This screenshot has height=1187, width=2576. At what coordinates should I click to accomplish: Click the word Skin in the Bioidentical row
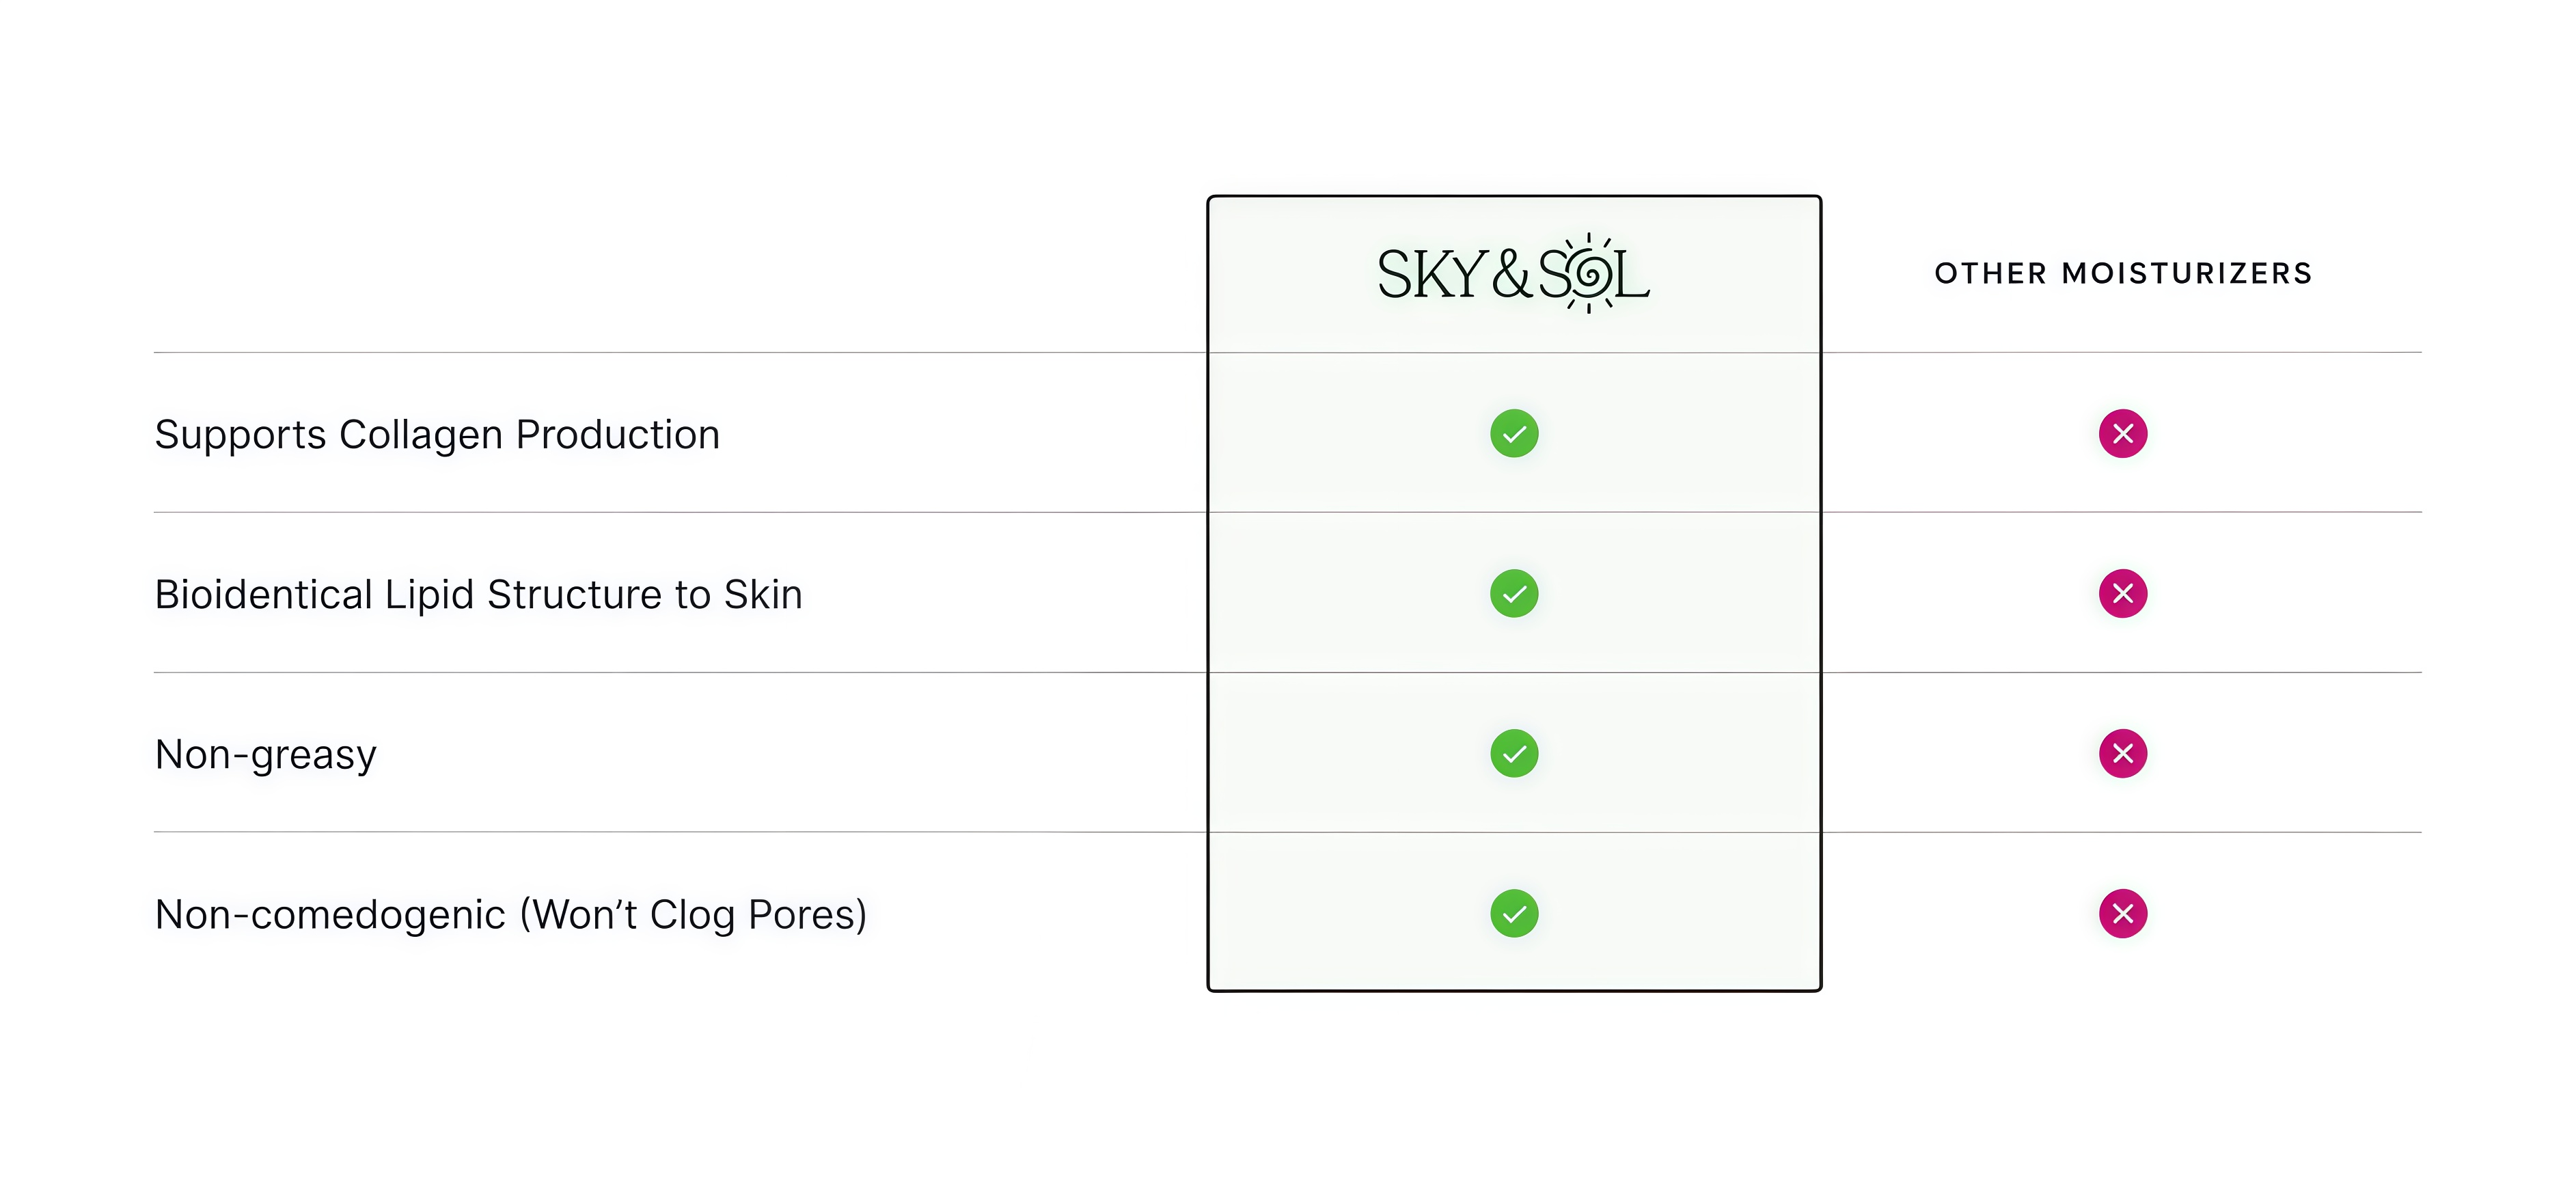click(x=763, y=595)
